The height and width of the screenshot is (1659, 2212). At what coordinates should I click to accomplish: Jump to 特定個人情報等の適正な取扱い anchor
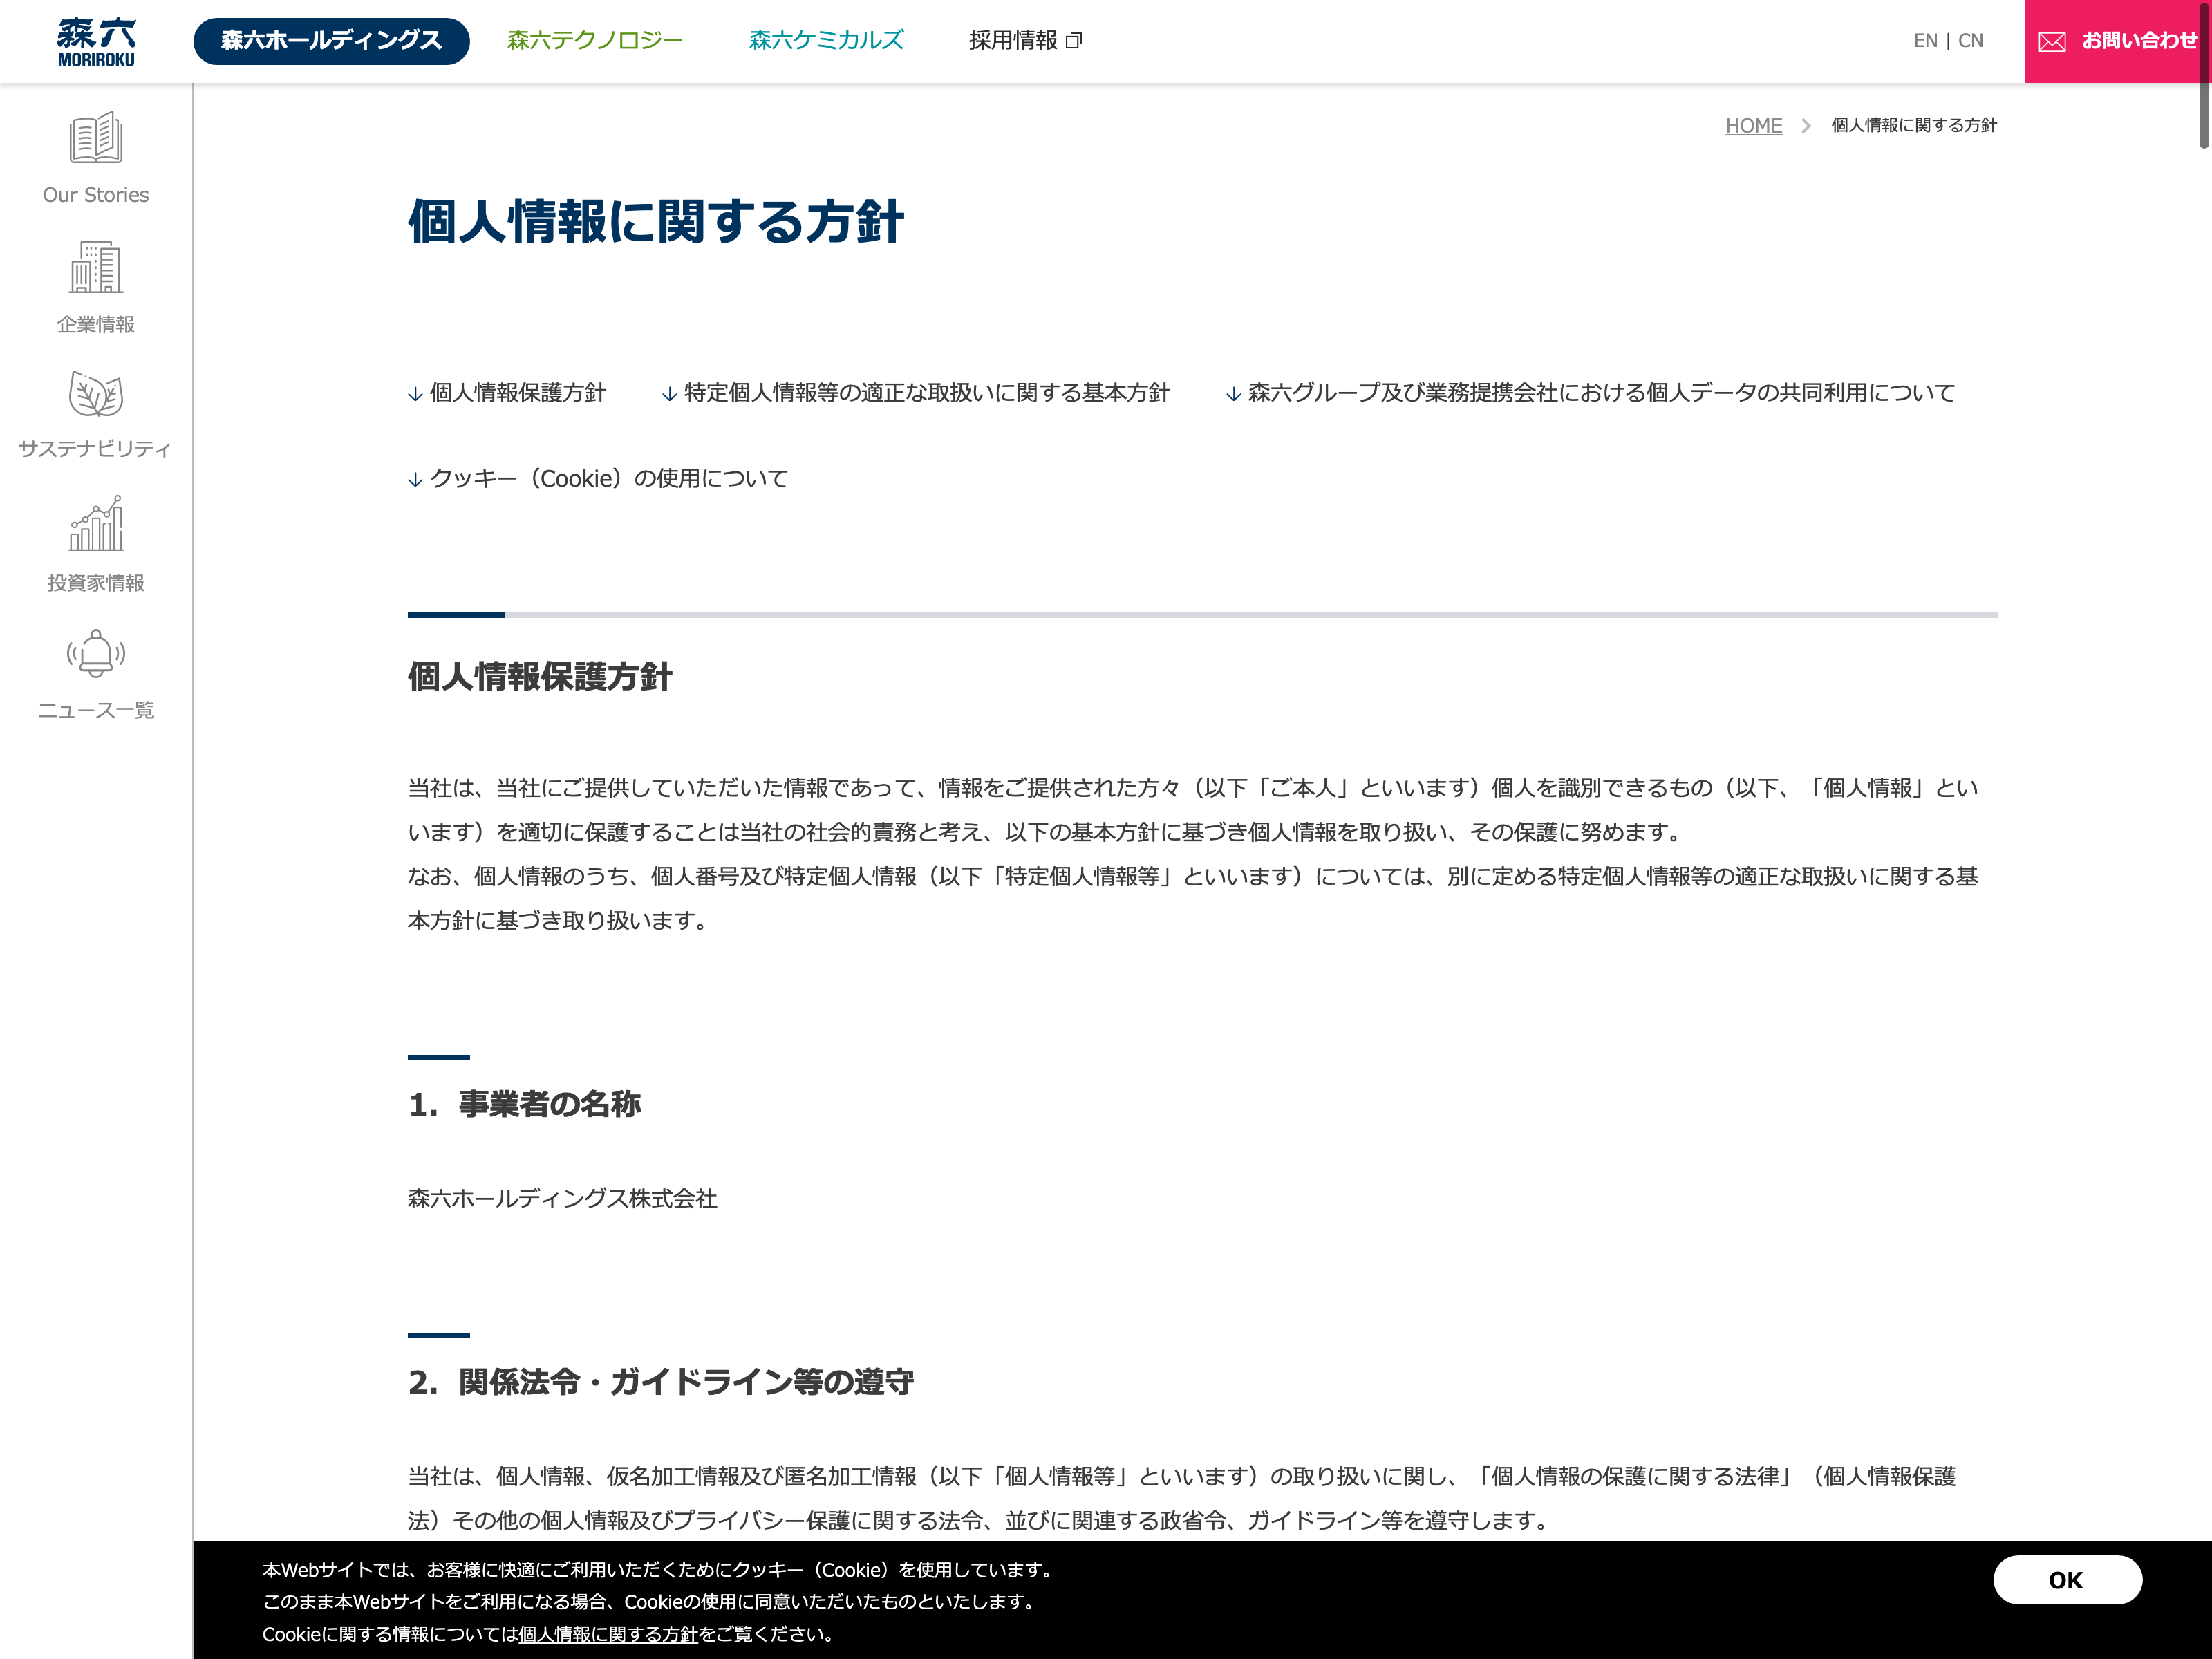coord(916,393)
